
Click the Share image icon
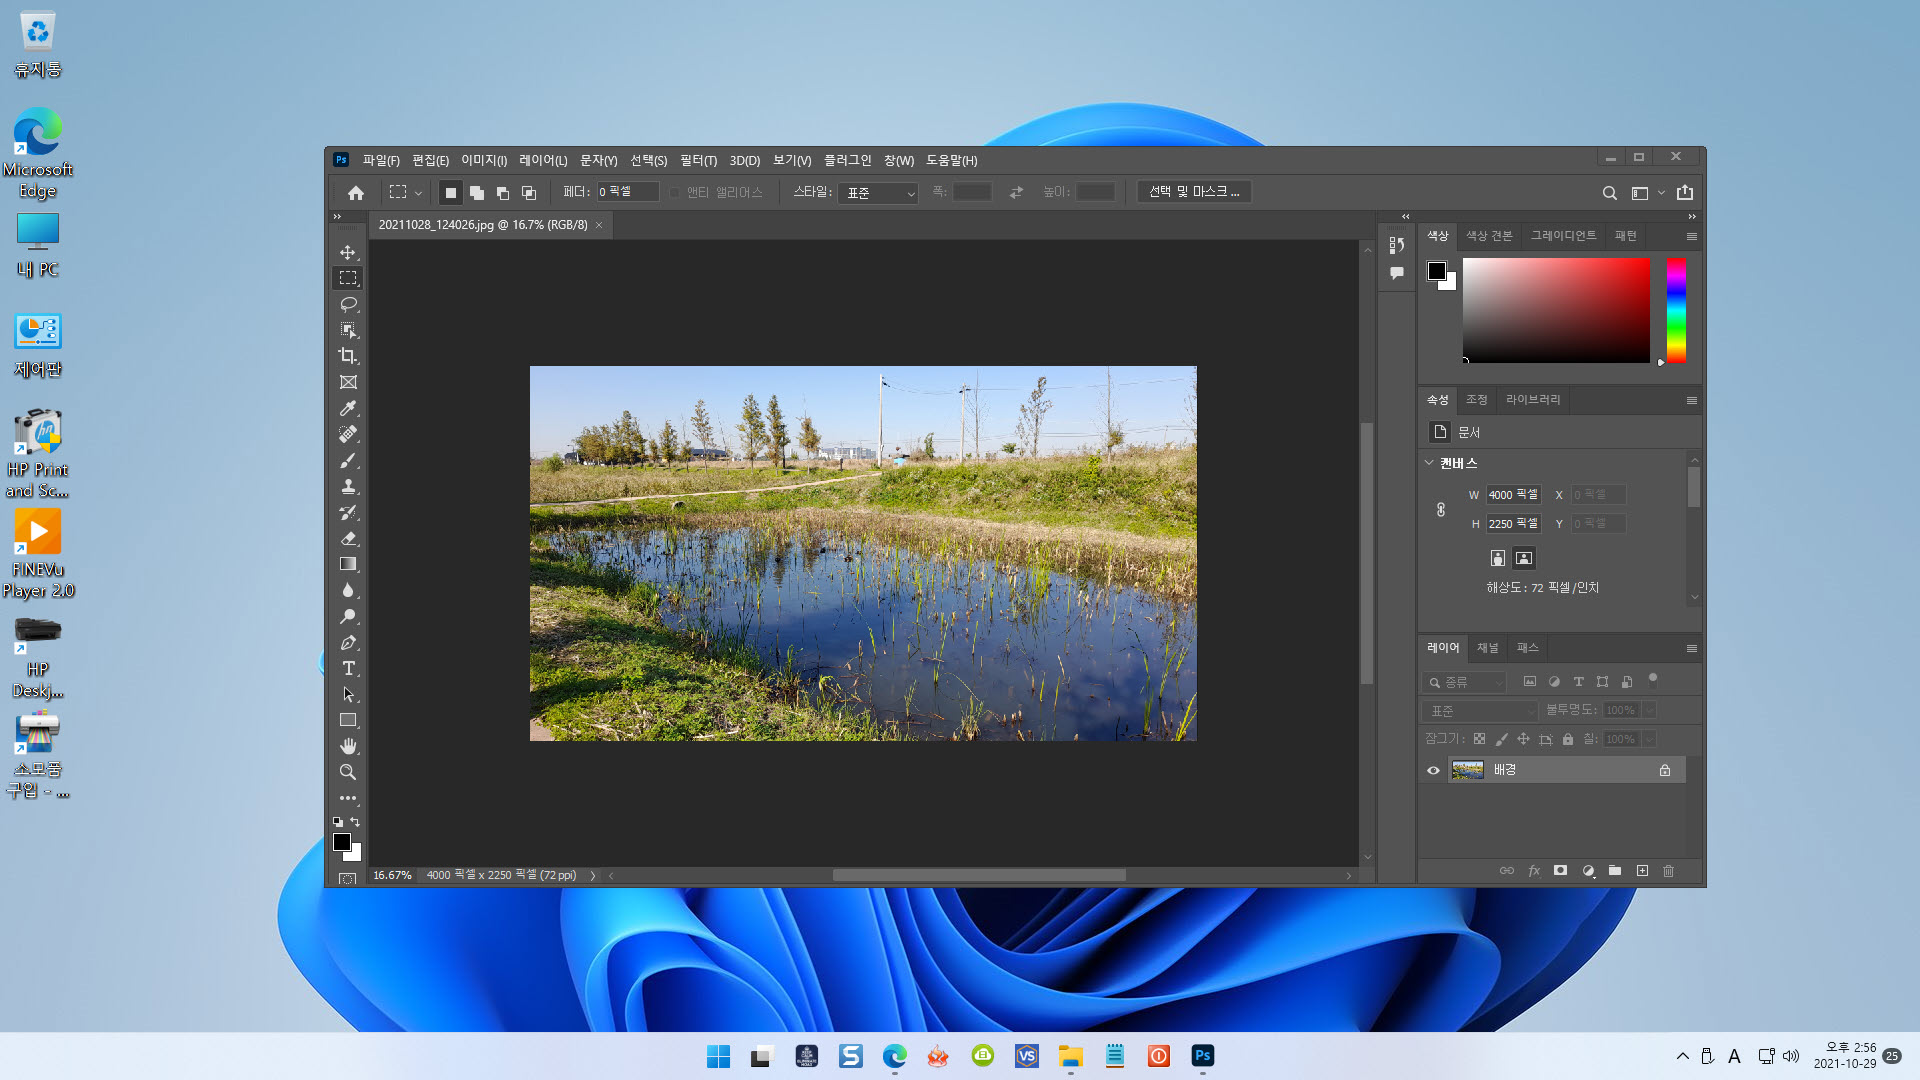pos(1685,192)
